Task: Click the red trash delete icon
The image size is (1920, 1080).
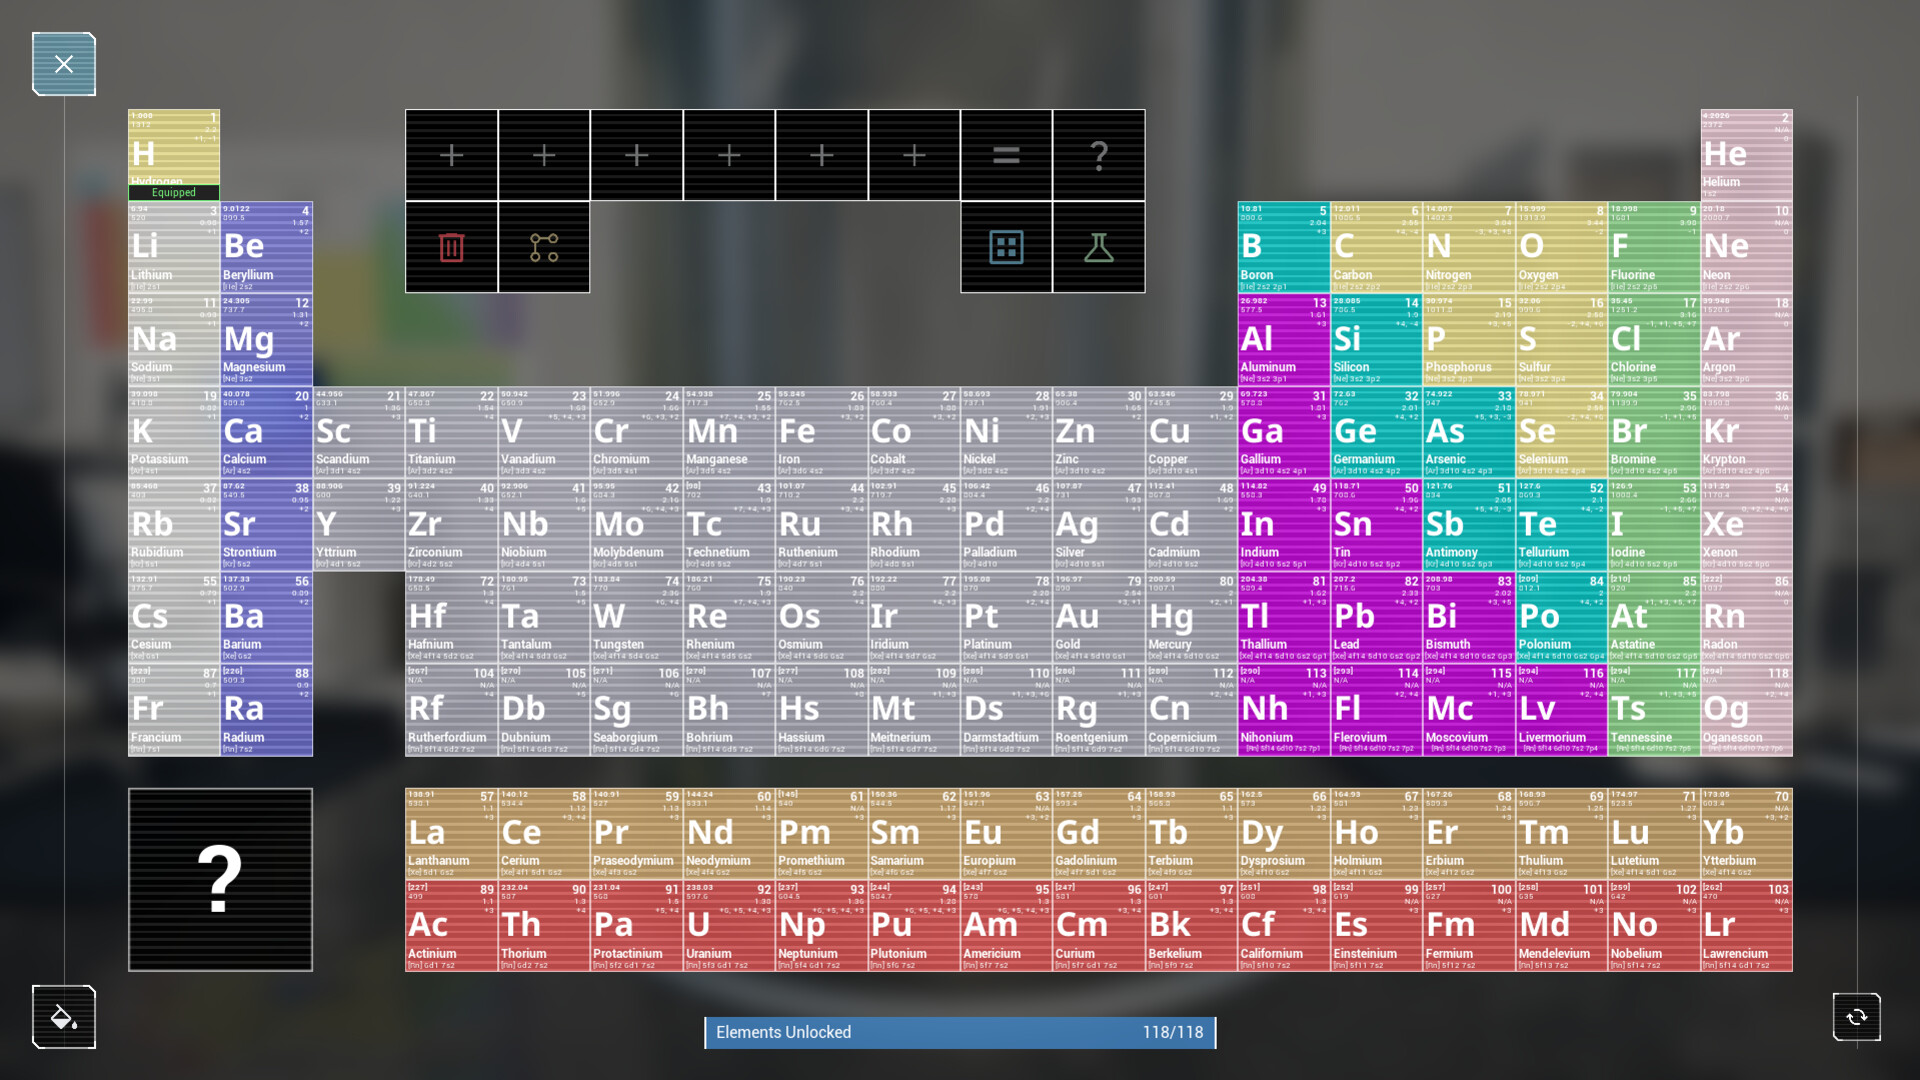Action: (x=451, y=247)
